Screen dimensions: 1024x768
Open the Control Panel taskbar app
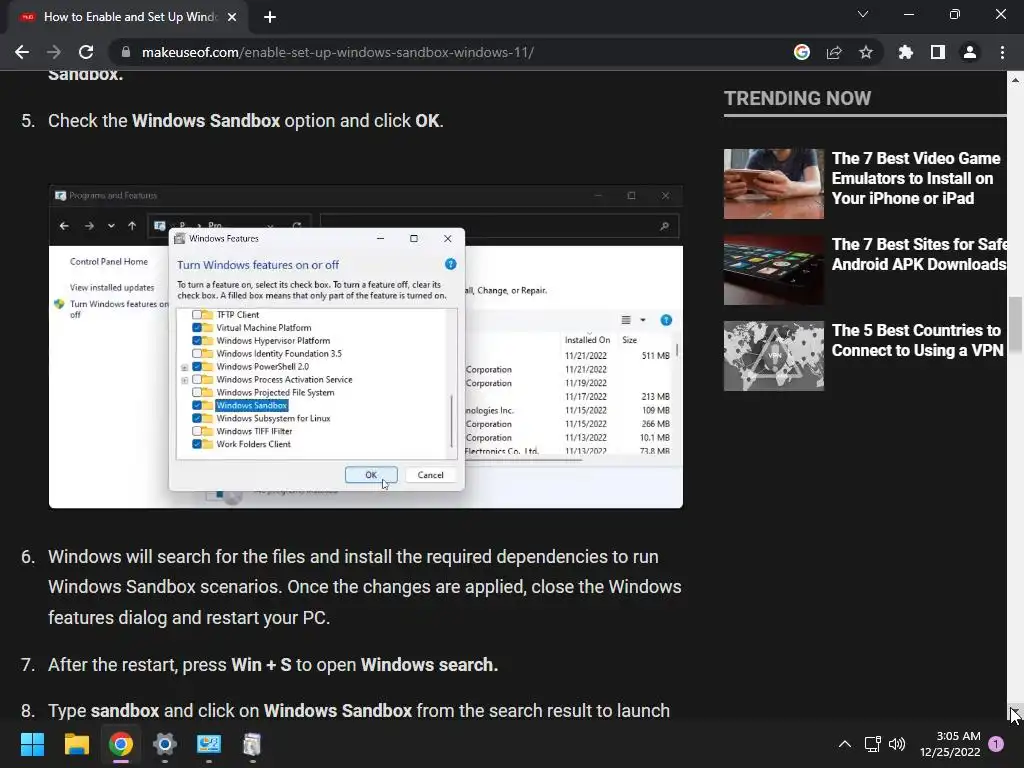coord(209,744)
